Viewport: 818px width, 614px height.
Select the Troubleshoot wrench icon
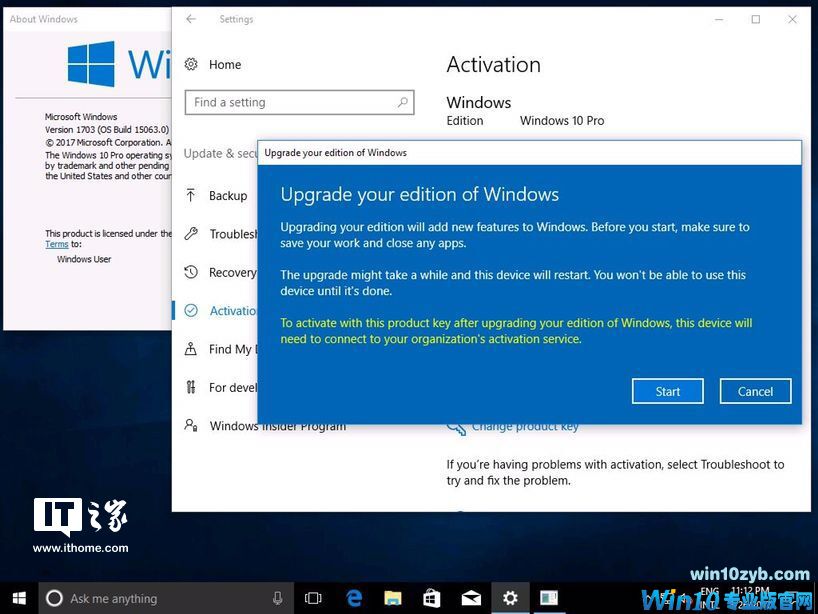point(191,234)
